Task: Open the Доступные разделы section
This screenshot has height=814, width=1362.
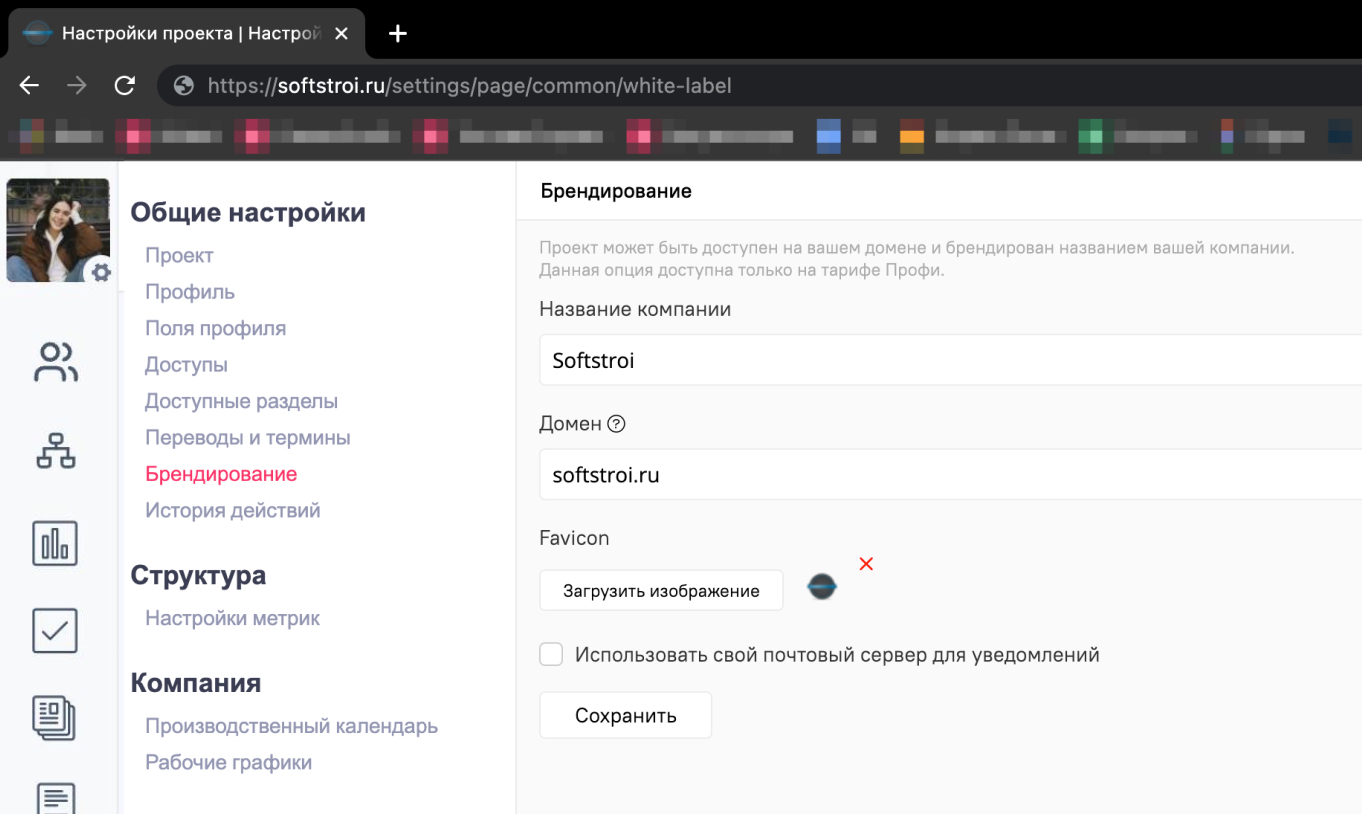Action: tap(241, 401)
